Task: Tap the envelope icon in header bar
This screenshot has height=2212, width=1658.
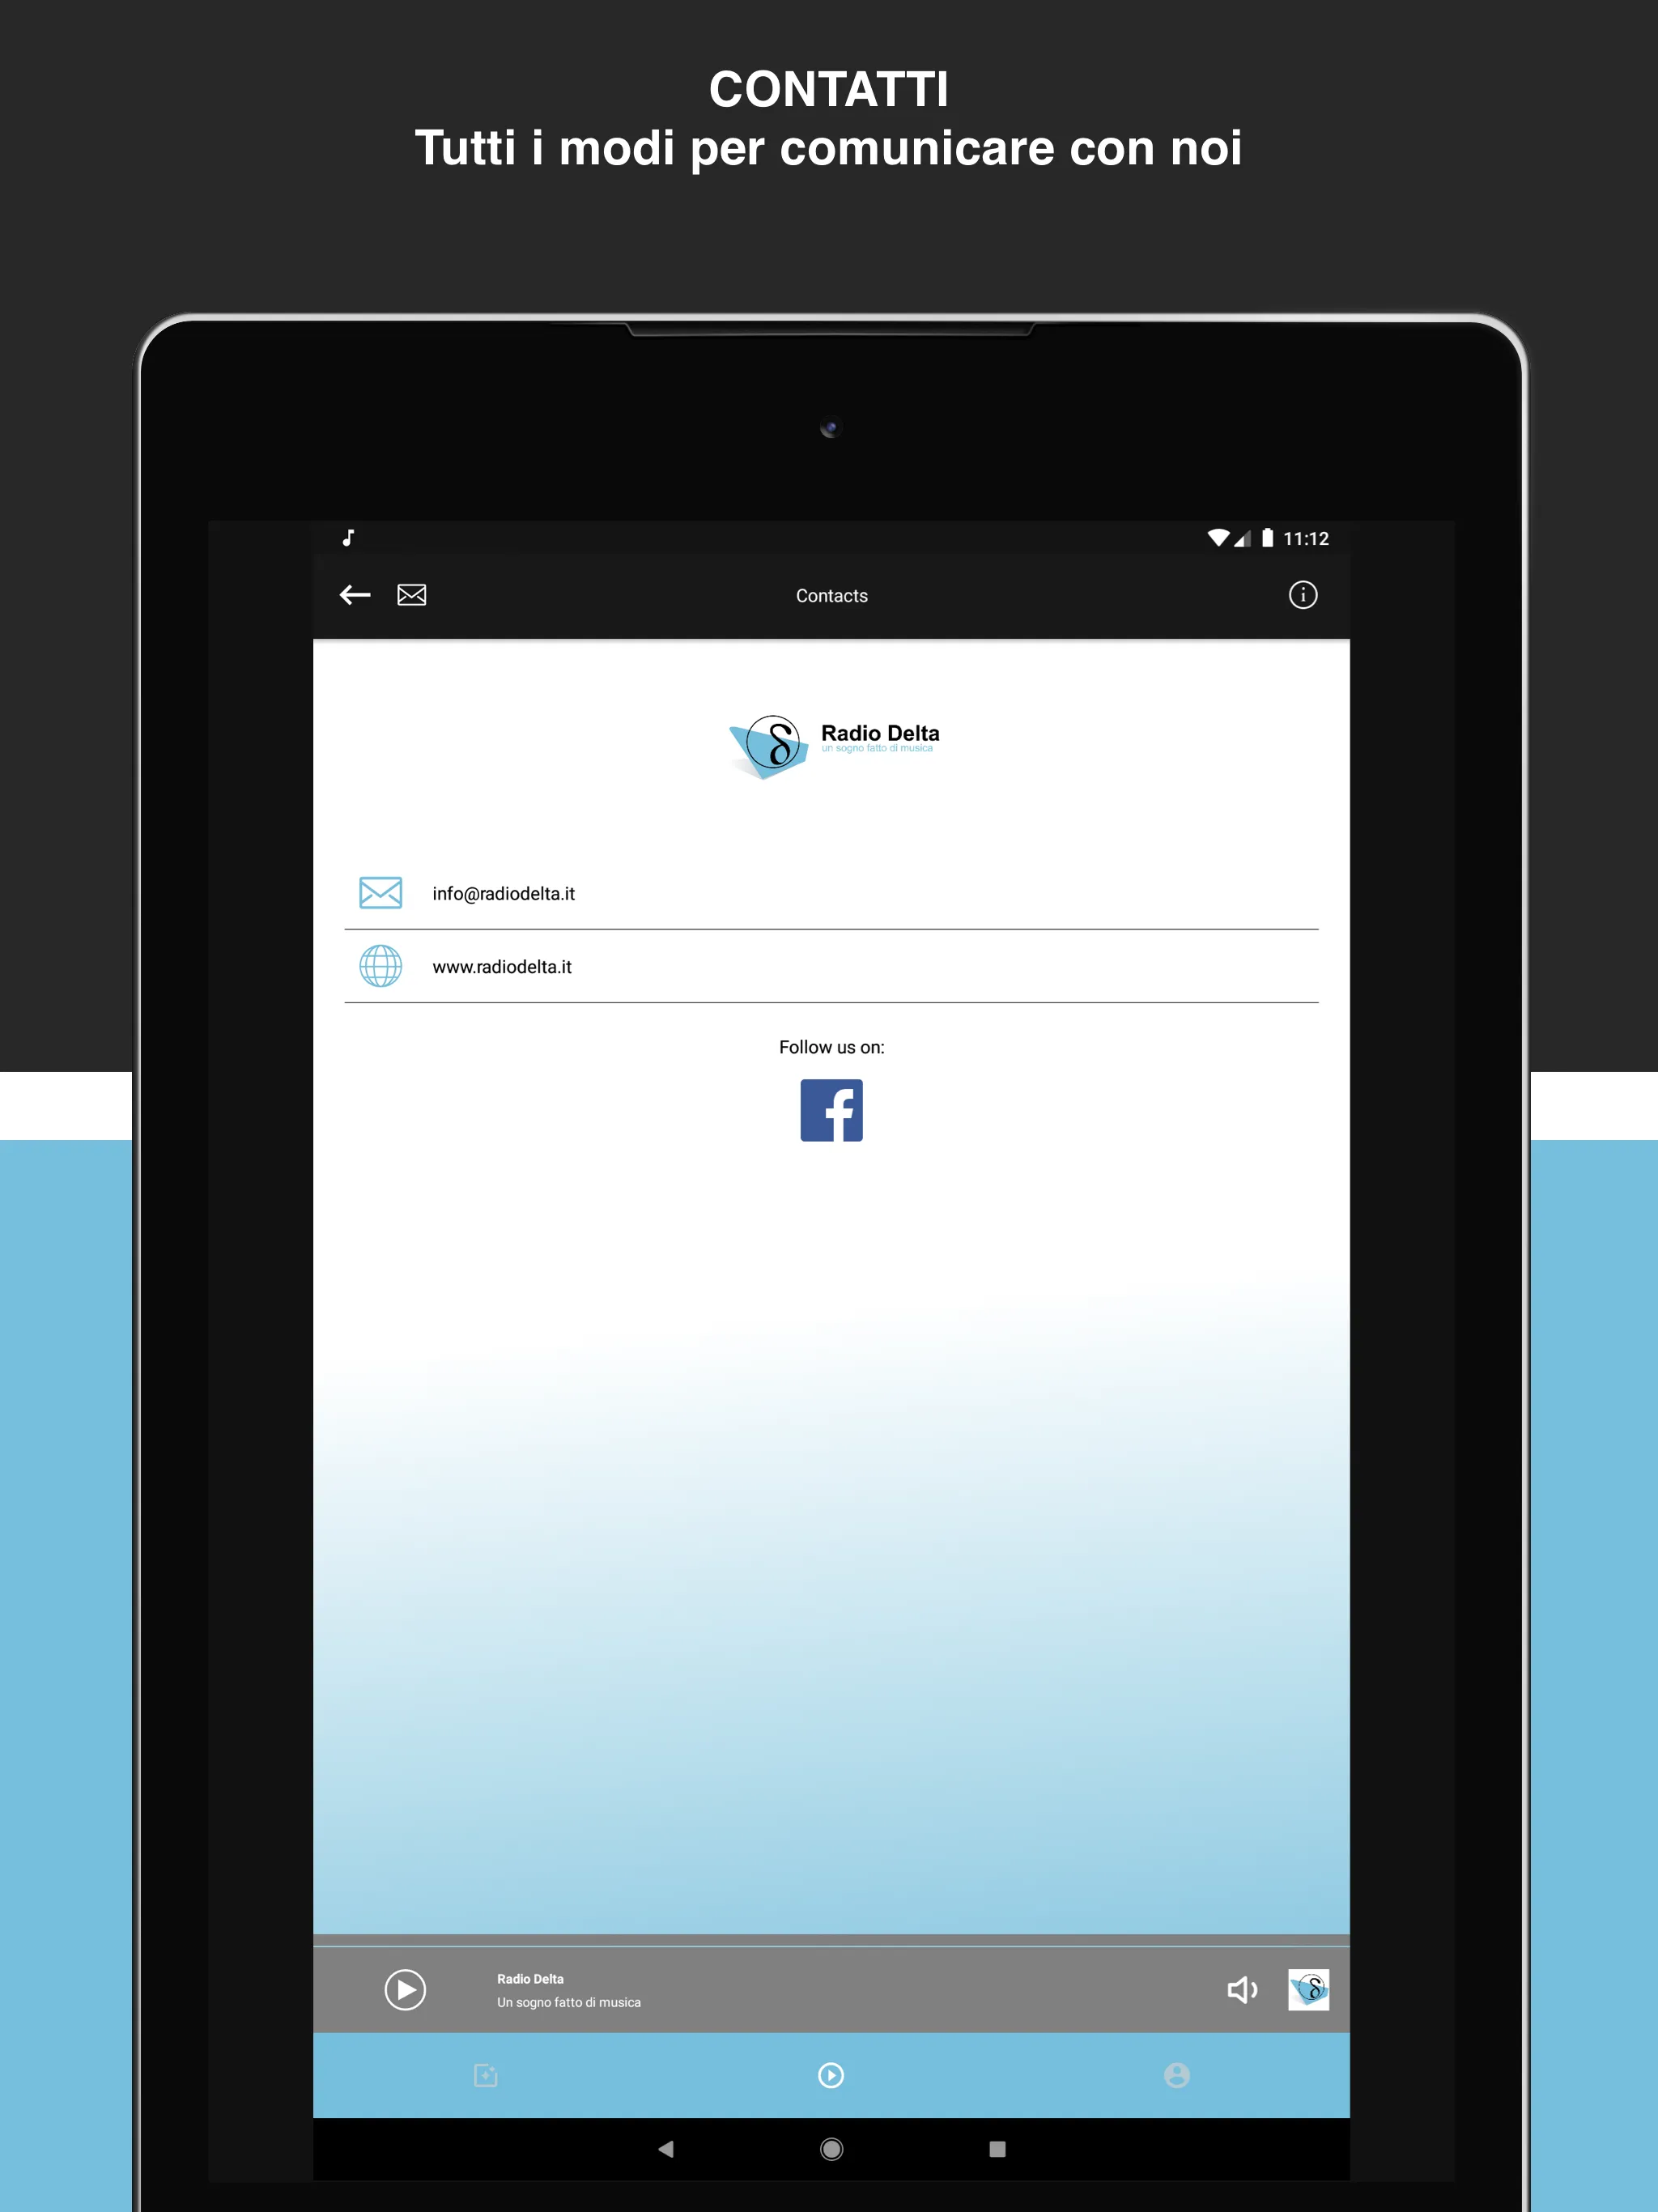Action: (413, 596)
